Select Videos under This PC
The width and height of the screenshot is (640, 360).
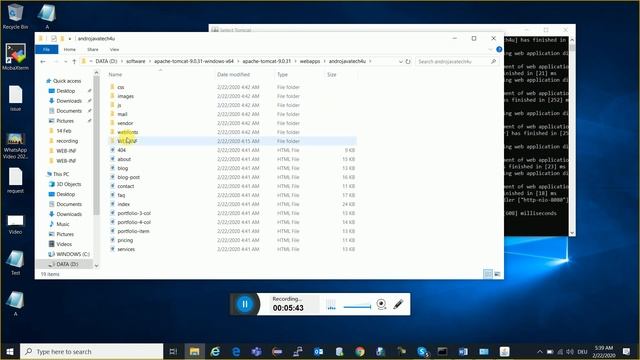(x=64, y=244)
